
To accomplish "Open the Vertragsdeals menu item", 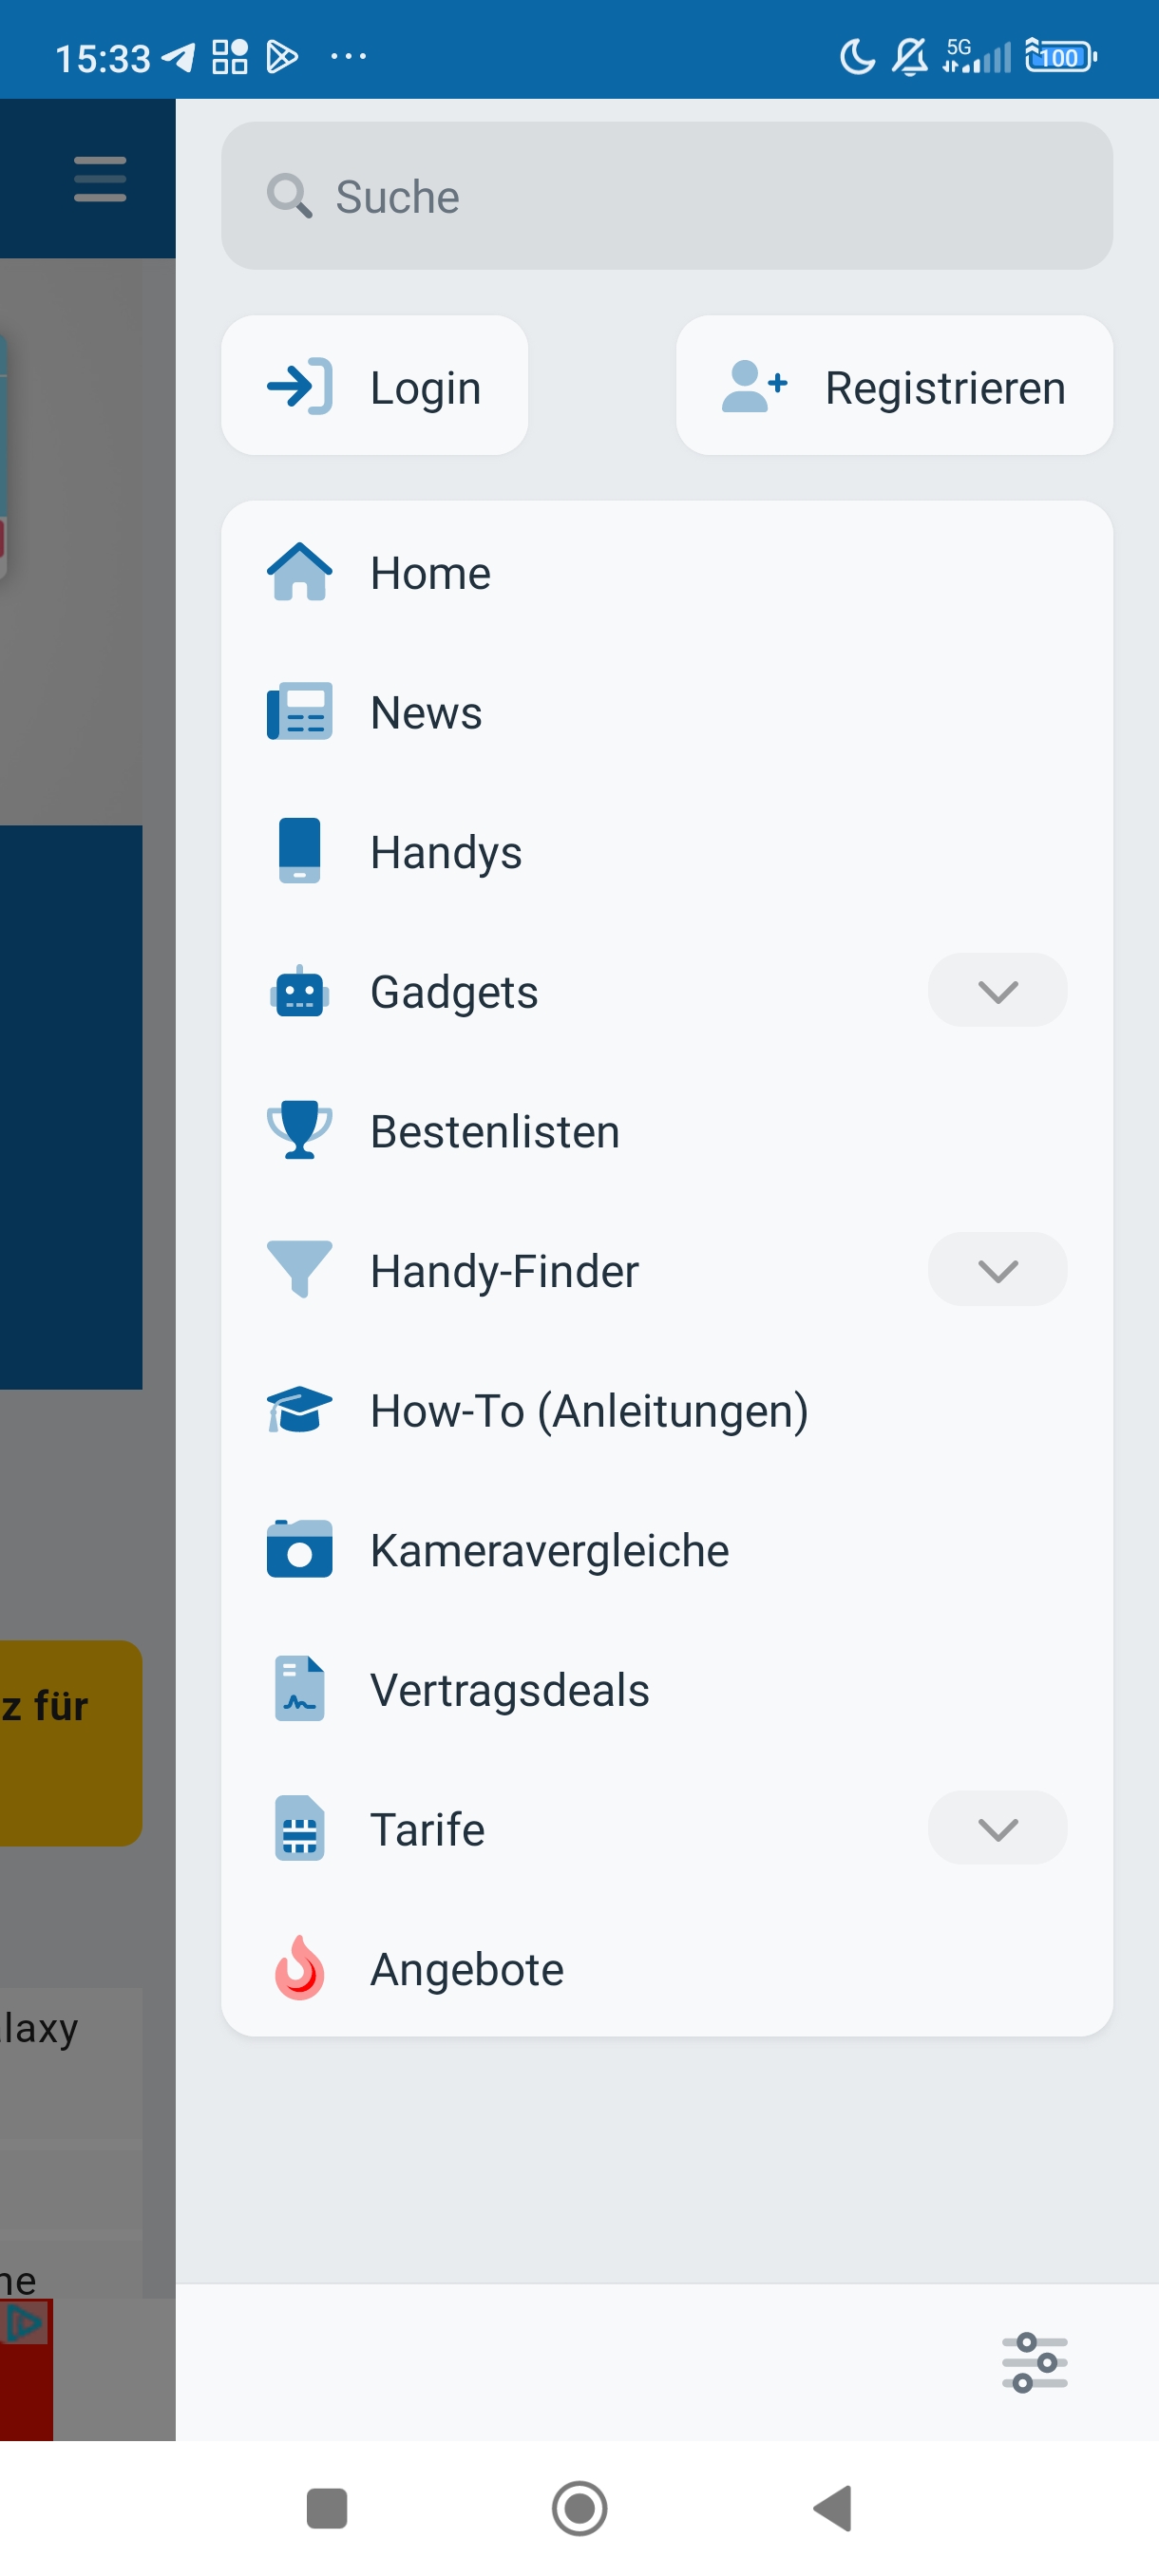I will click(x=666, y=1689).
